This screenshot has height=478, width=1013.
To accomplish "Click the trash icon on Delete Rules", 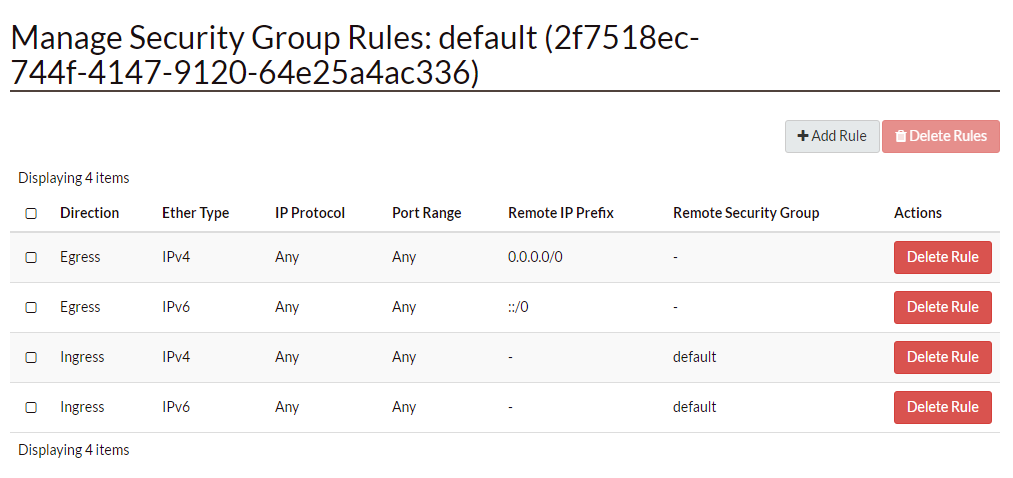I will click(x=901, y=136).
